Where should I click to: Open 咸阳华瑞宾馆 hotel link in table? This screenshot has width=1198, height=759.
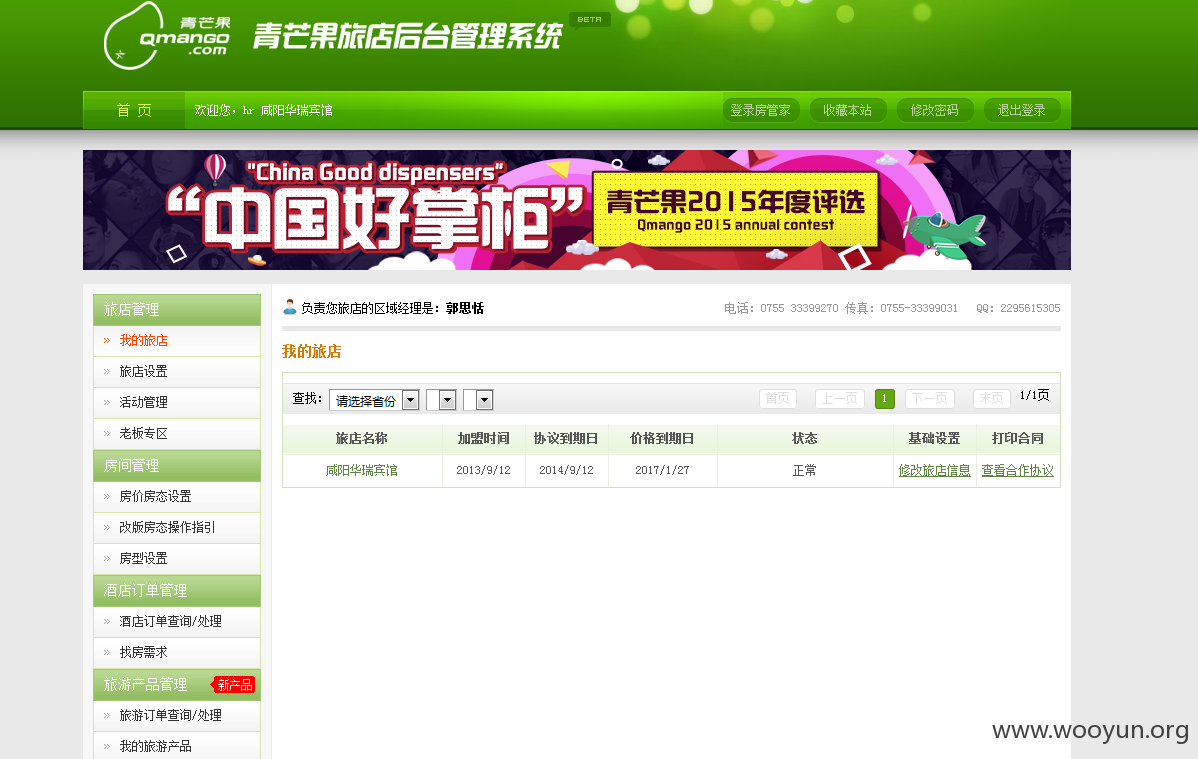[361, 470]
